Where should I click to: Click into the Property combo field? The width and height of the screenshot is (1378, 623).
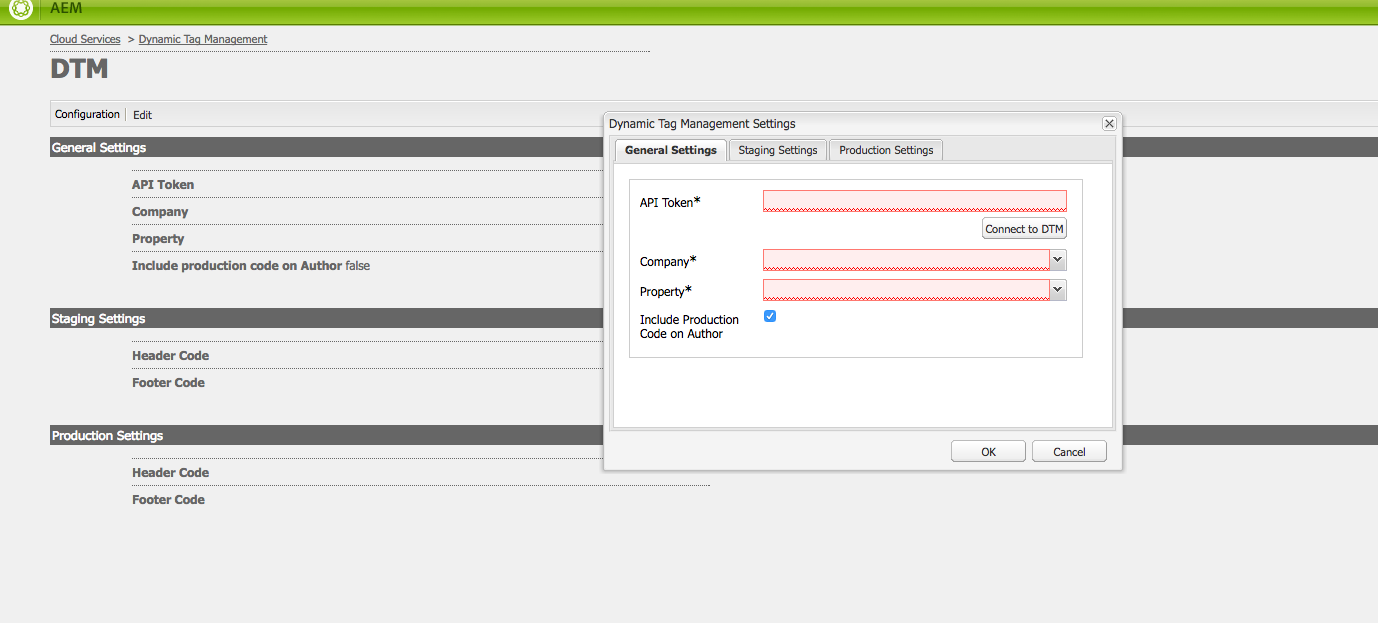[906, 290]
